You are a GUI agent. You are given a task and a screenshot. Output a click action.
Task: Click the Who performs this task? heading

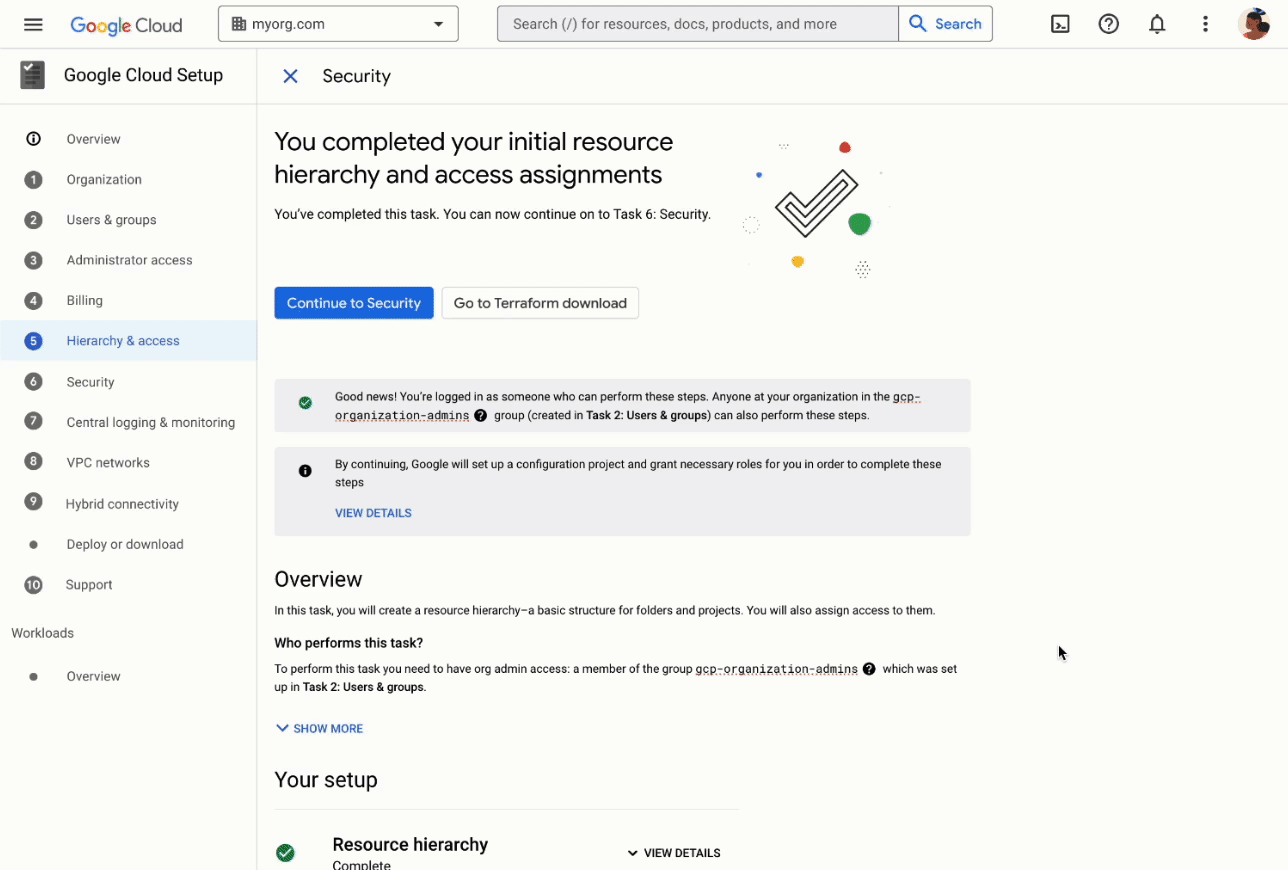click(349, 643)
